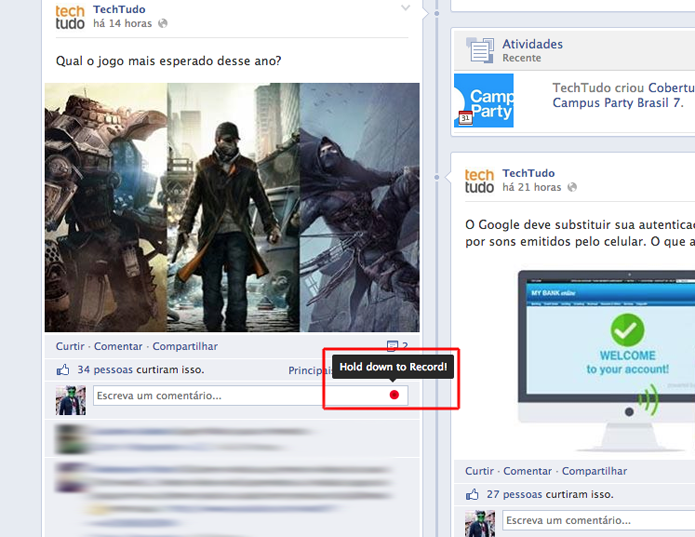
Task: Click the thumbs-up icon beside 34 pessoas
Action: pos(63,370)
